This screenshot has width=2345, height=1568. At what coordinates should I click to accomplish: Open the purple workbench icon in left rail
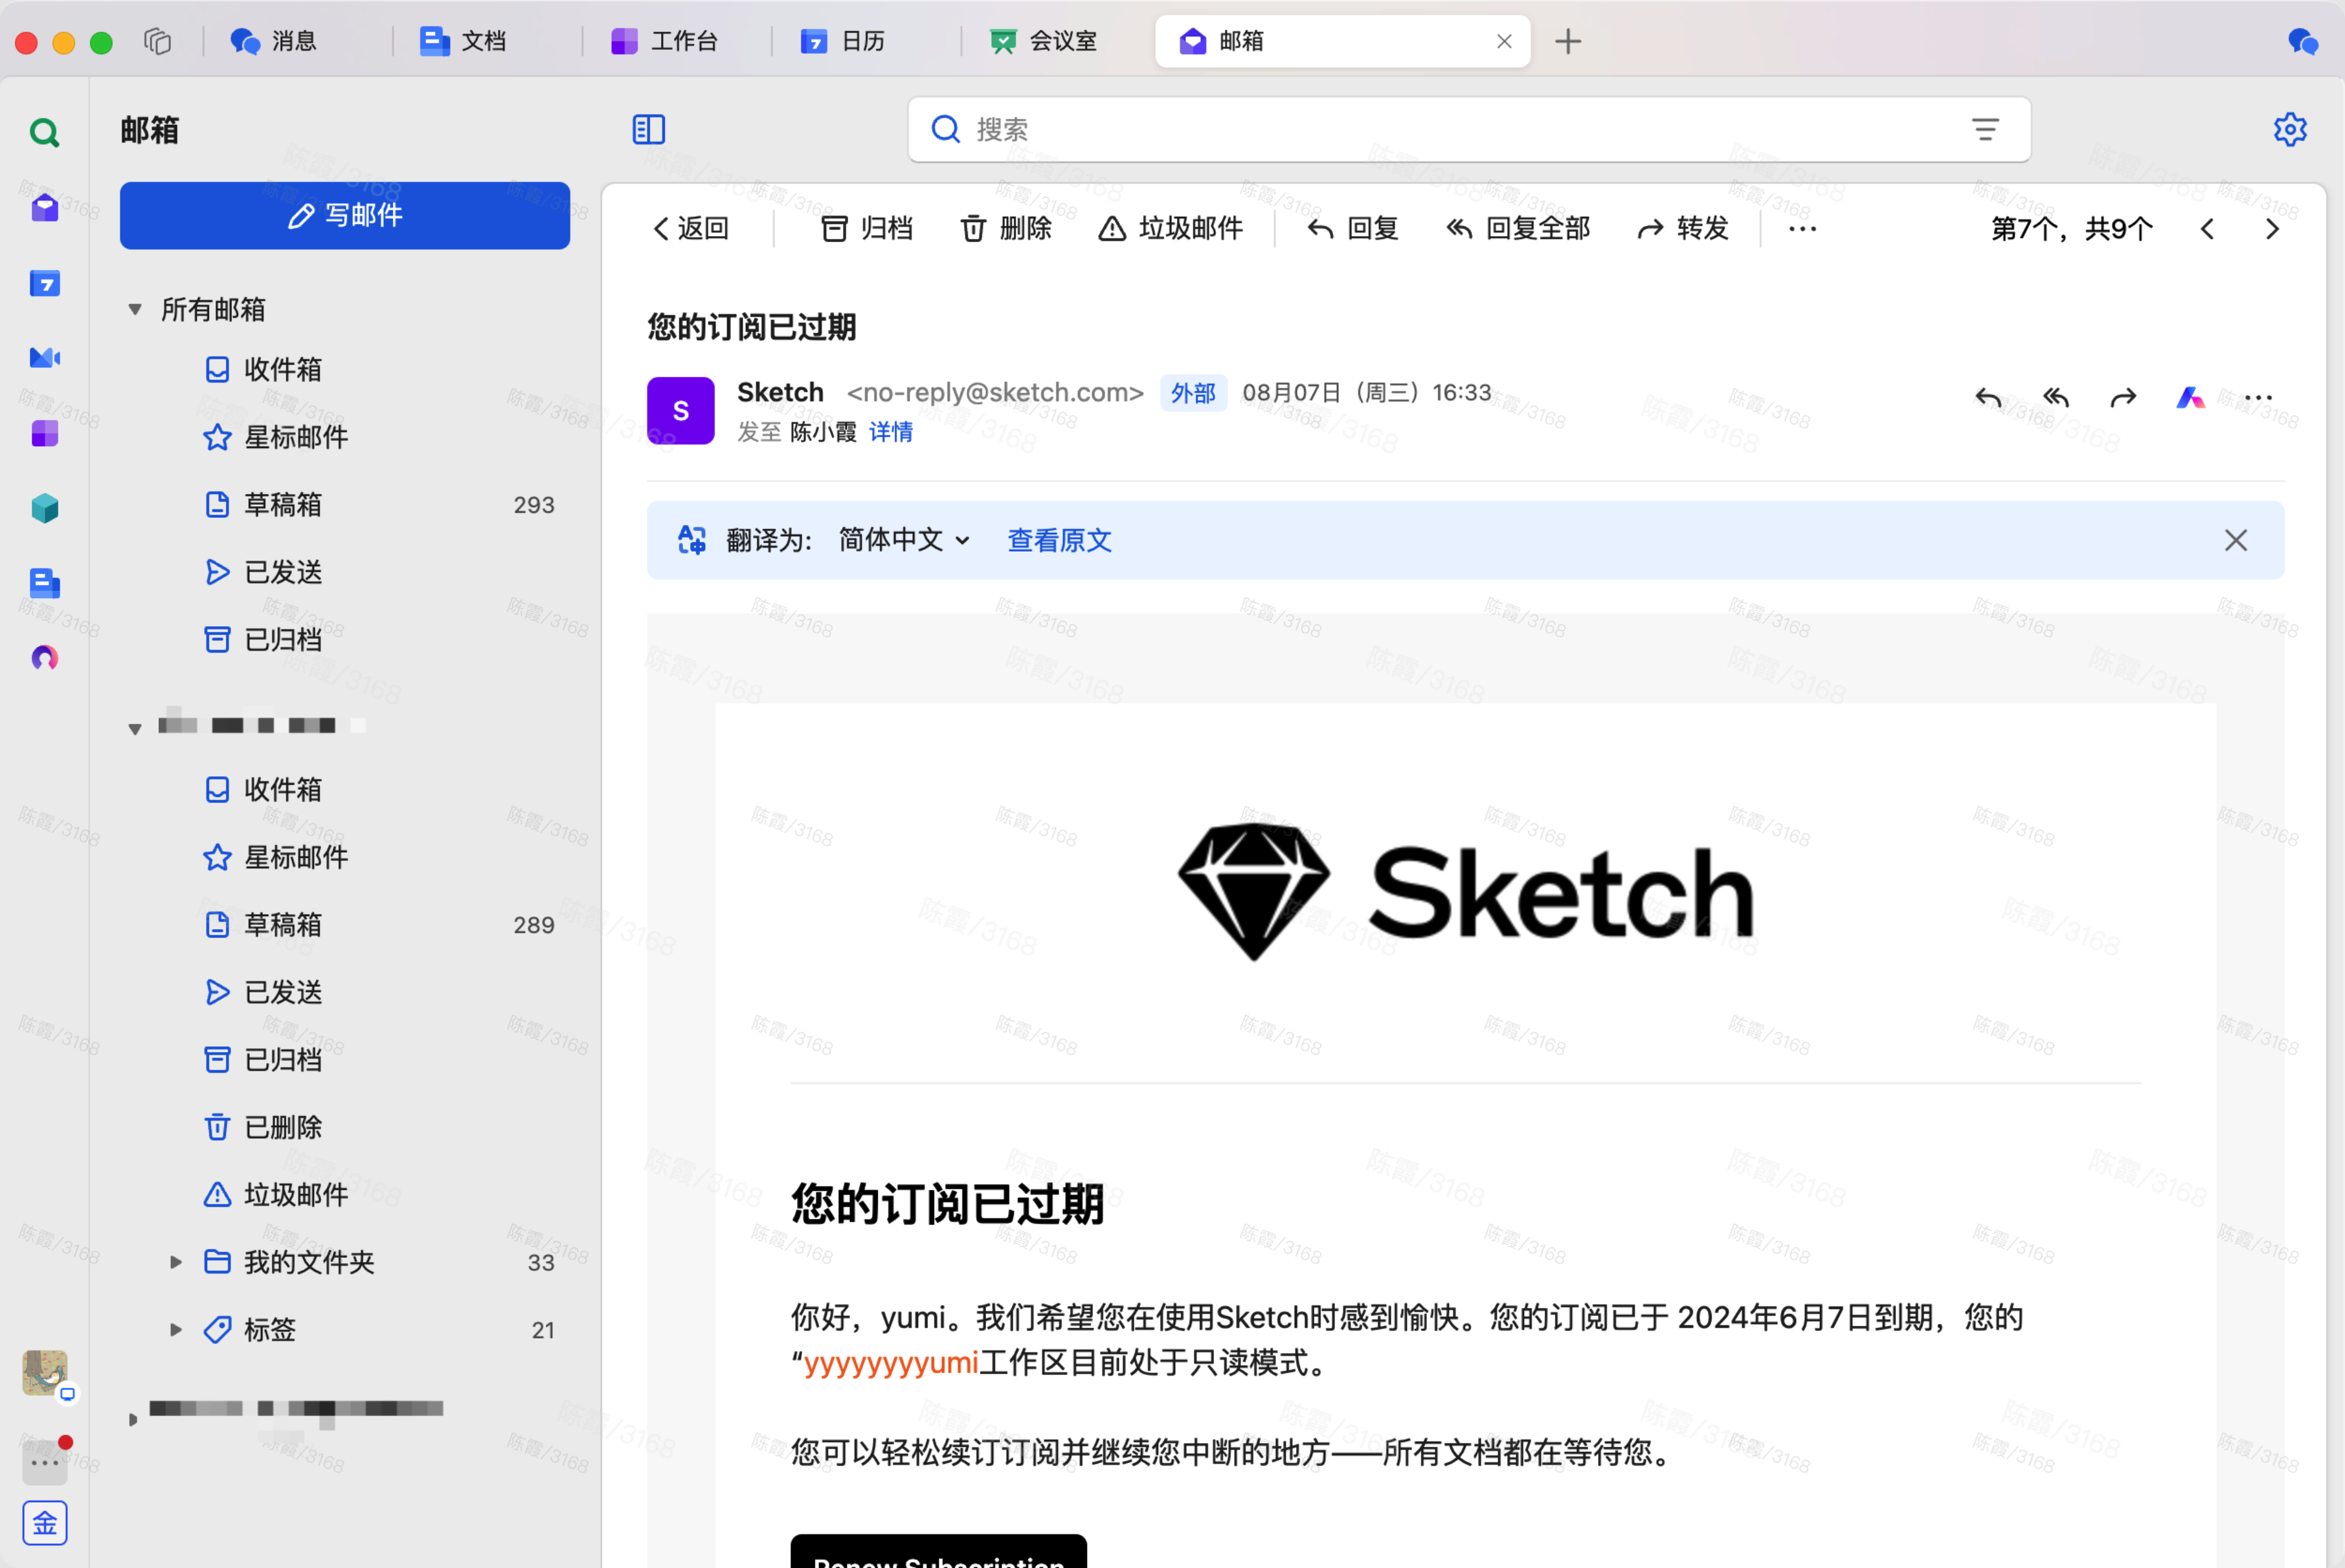[44, 433]
